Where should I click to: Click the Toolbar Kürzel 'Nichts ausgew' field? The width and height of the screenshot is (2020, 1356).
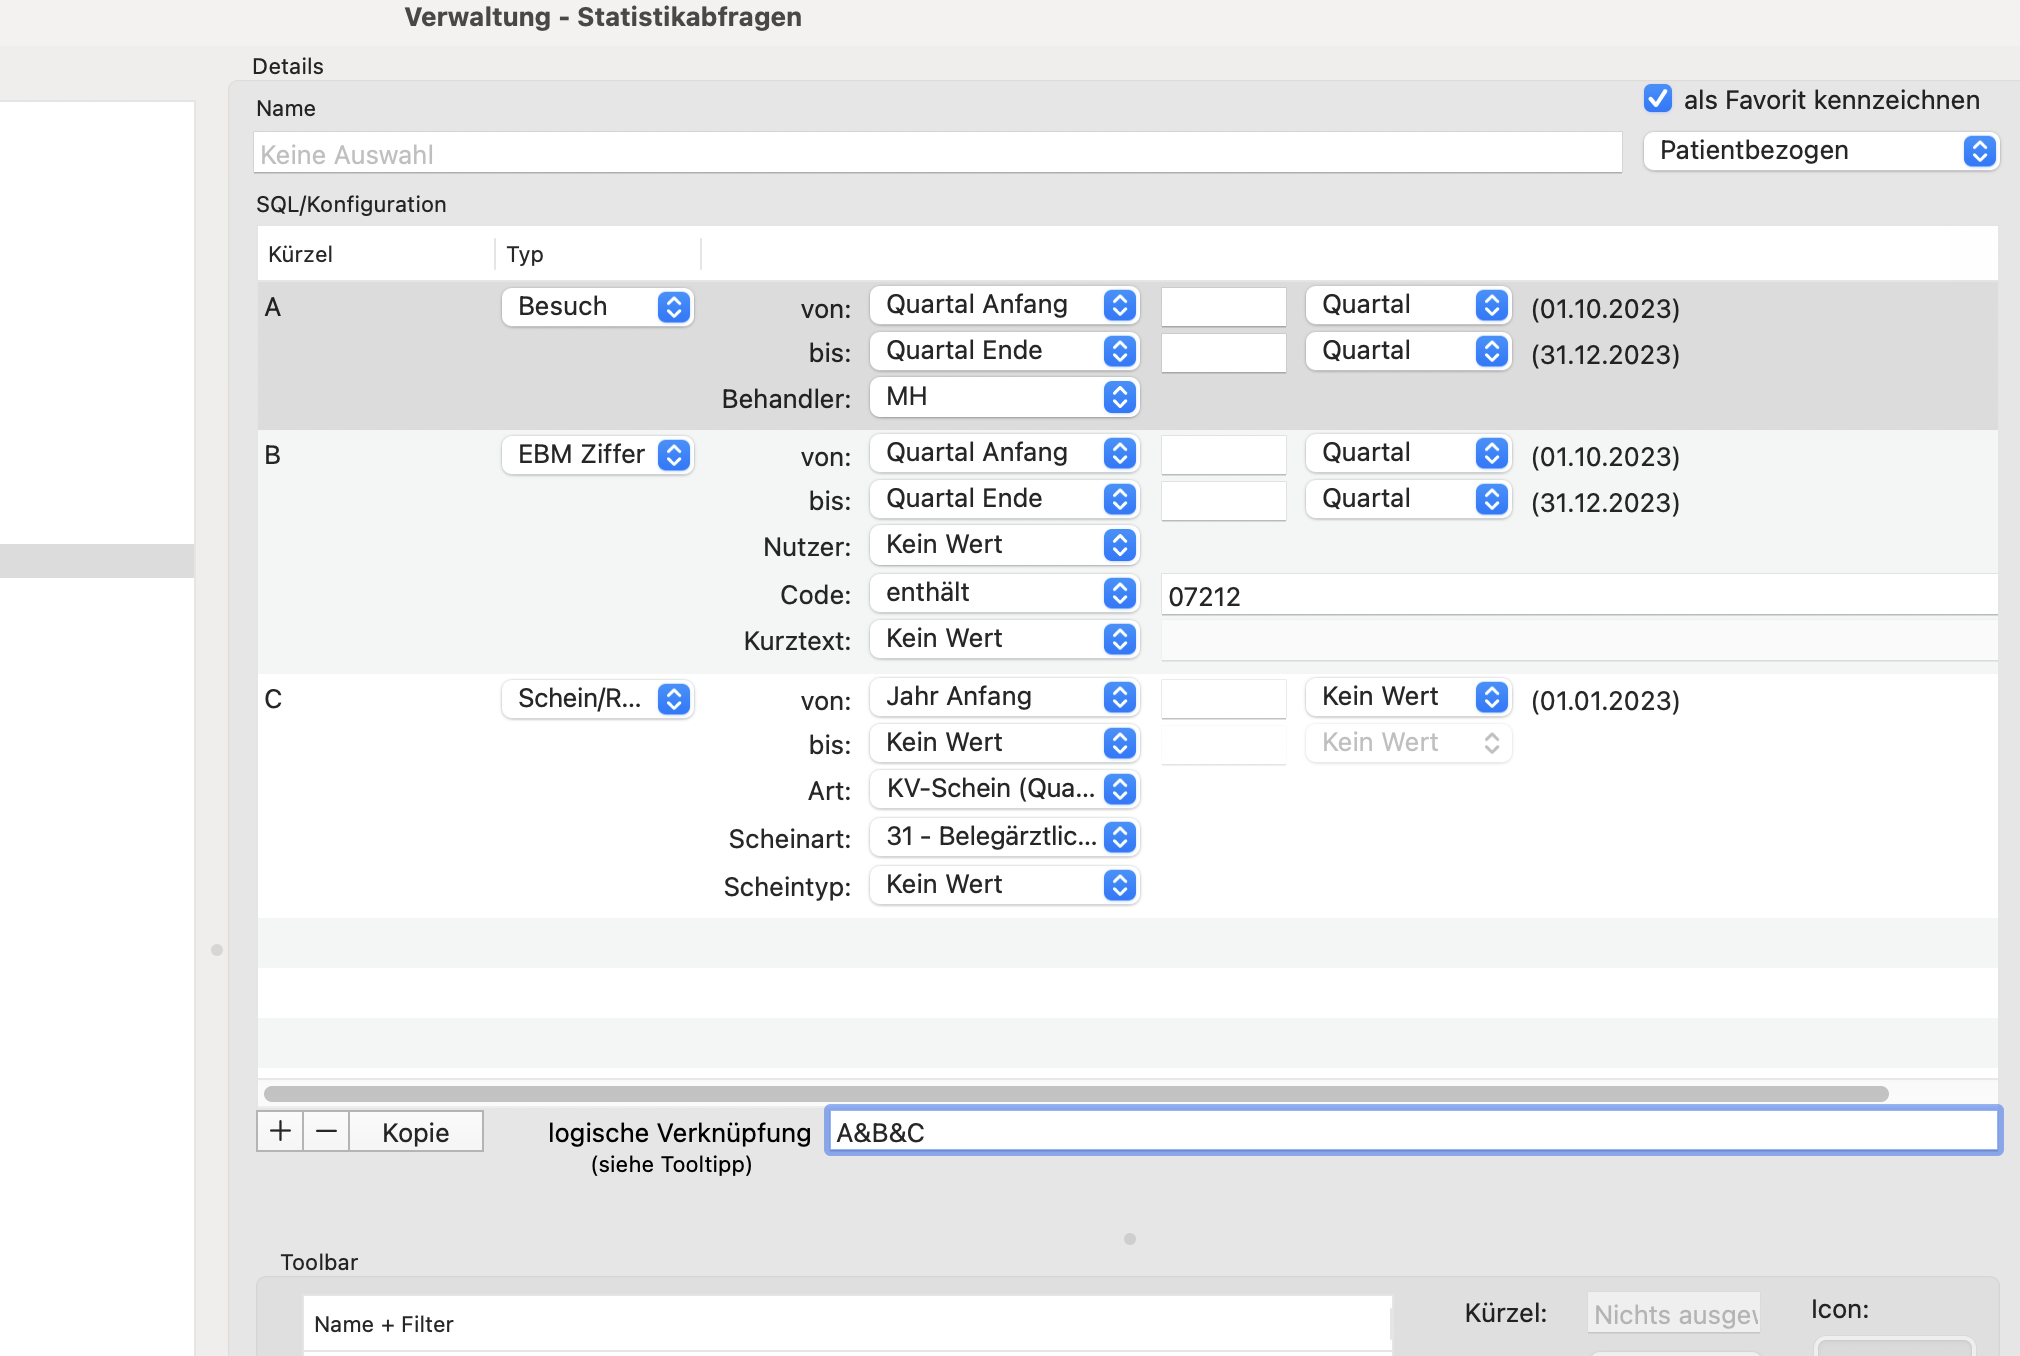click(x=1675, y=1314)
